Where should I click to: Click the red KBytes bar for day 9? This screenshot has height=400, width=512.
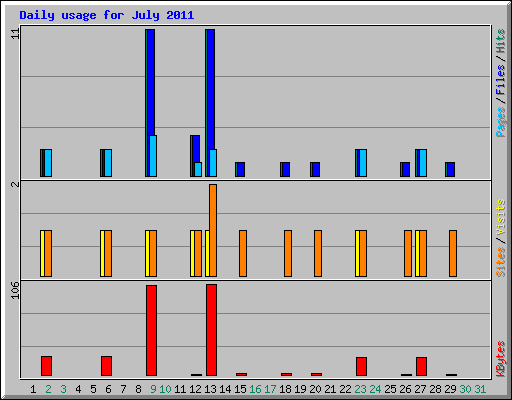pos(151,330)
